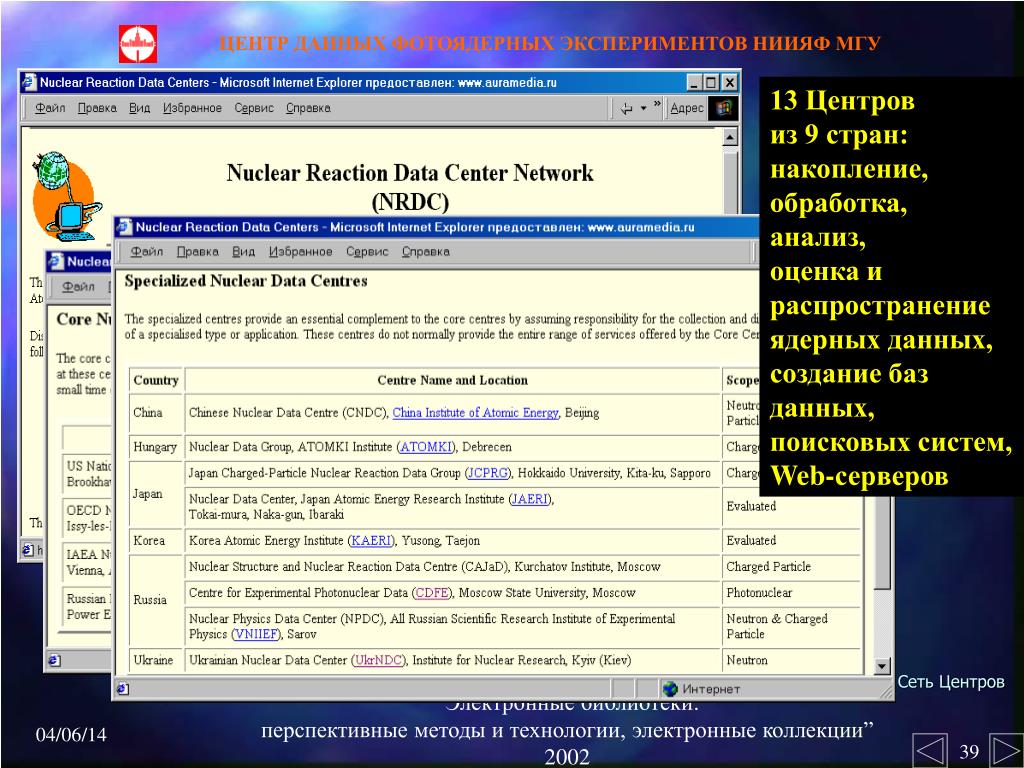Open the JCPRG link

coord(488,473)
